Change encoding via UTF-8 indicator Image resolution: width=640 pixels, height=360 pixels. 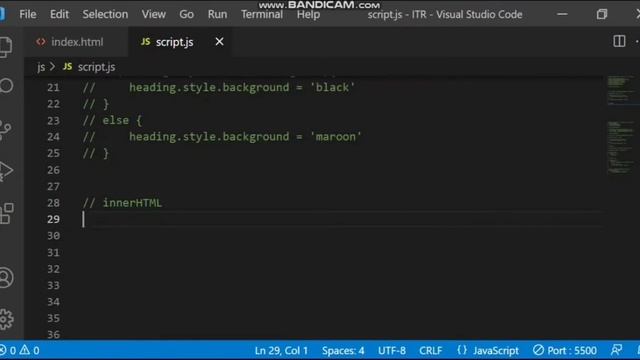click(x=391, y=350)
